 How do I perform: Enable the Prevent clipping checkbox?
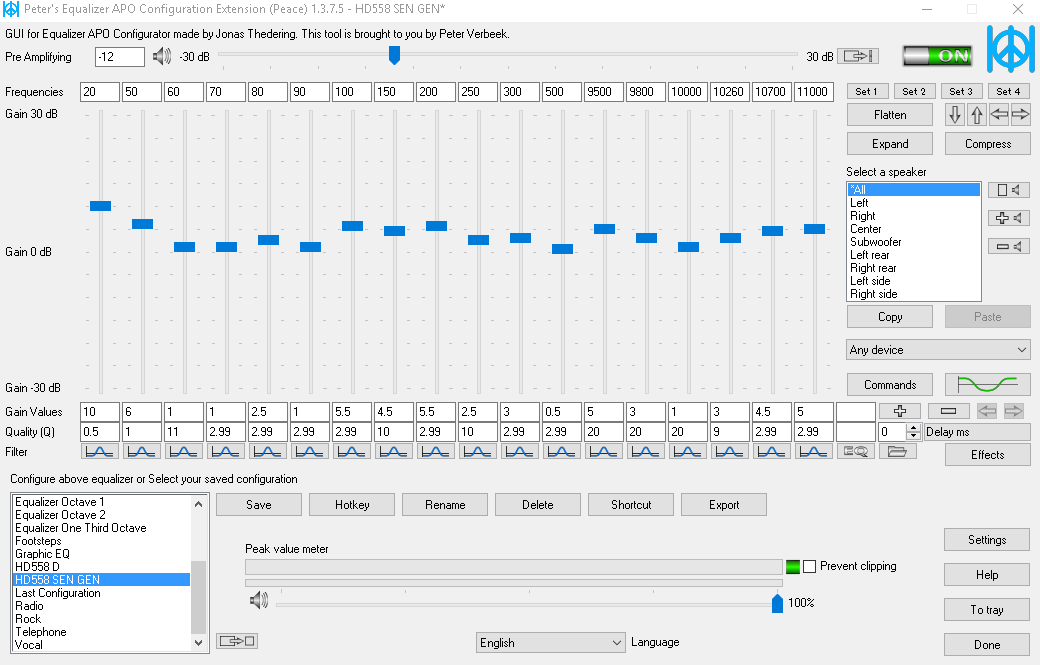point(809,566)
